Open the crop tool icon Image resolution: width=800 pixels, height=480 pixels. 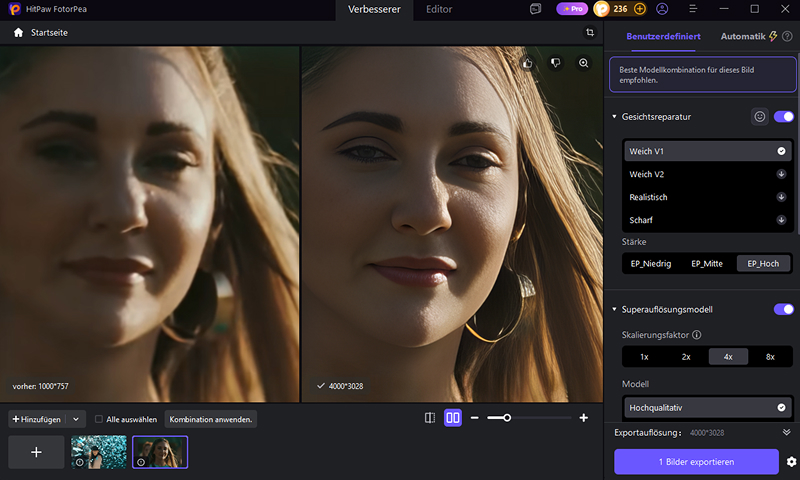pyautogui.click(x=590, y=33)
